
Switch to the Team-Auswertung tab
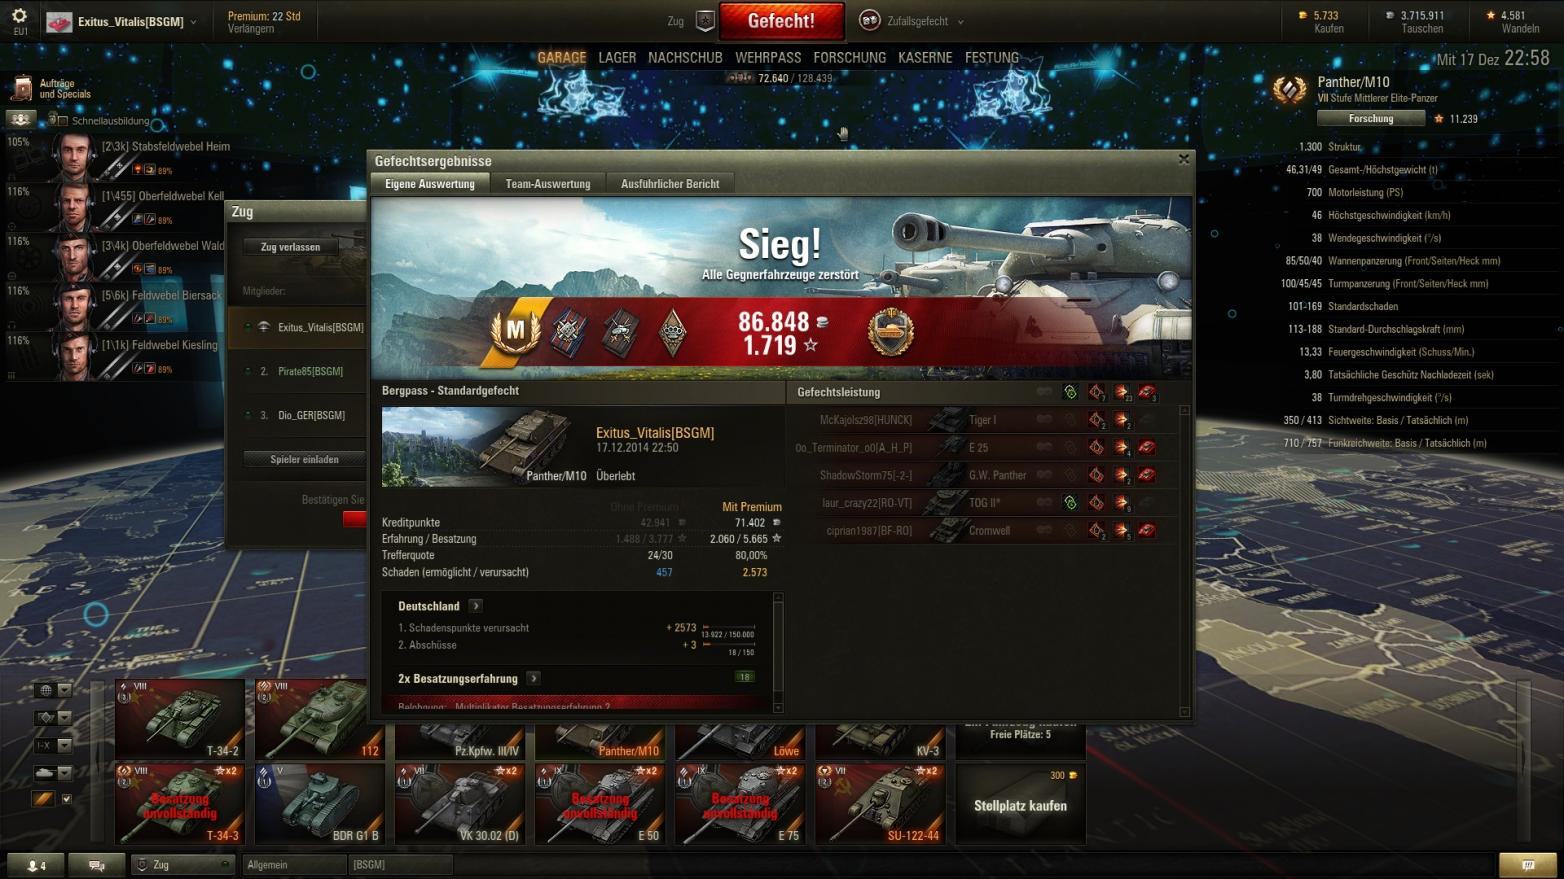548,184
